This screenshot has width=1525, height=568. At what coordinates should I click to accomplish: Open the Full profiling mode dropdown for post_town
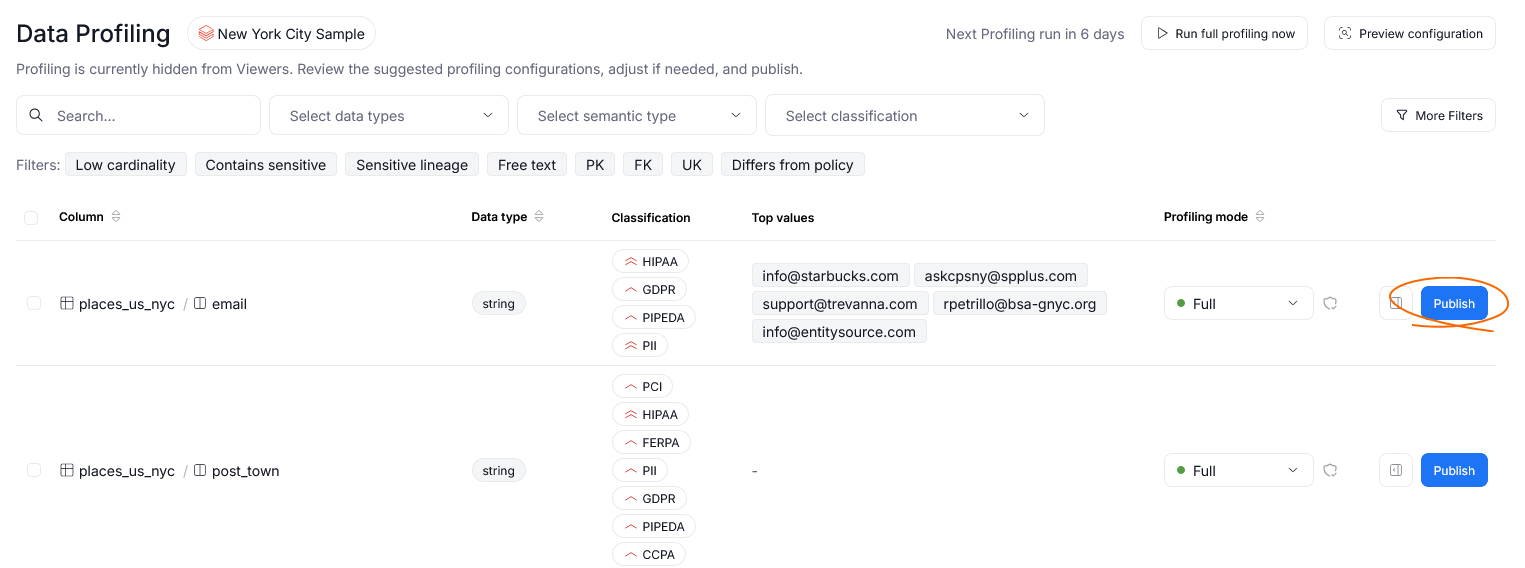[1239, 470]
